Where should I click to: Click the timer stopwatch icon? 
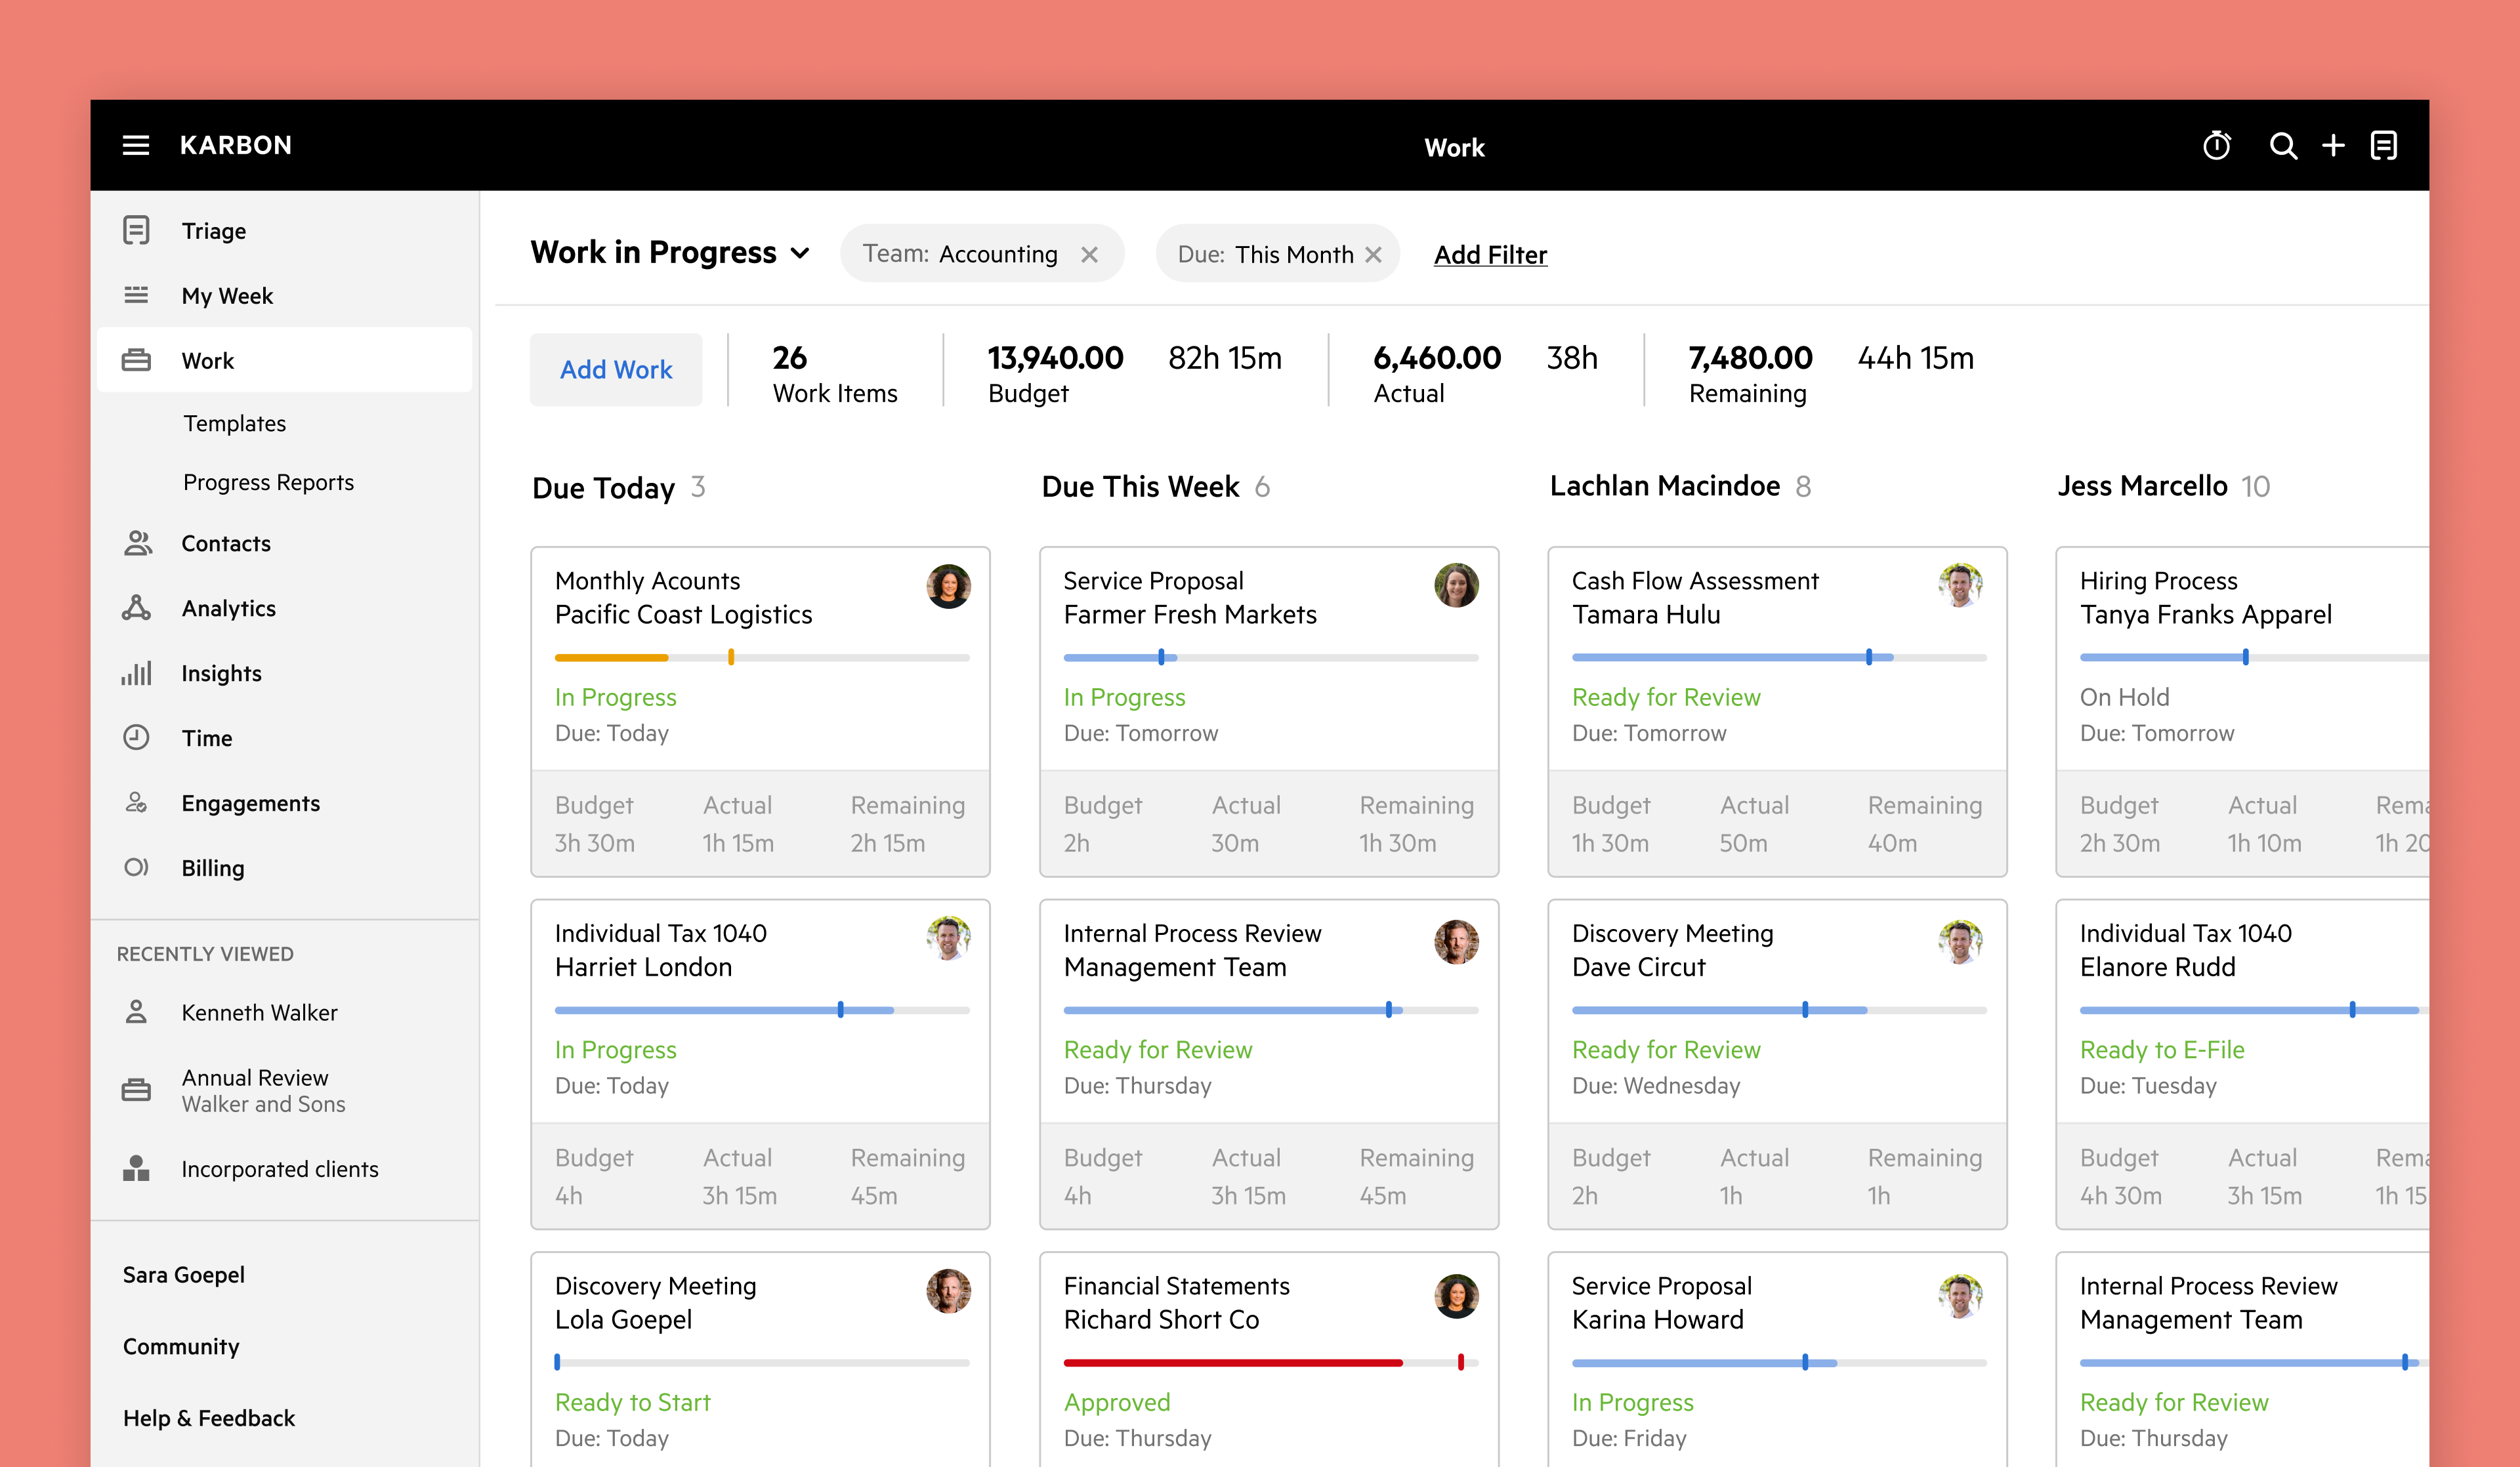[x=2216, y=146]
